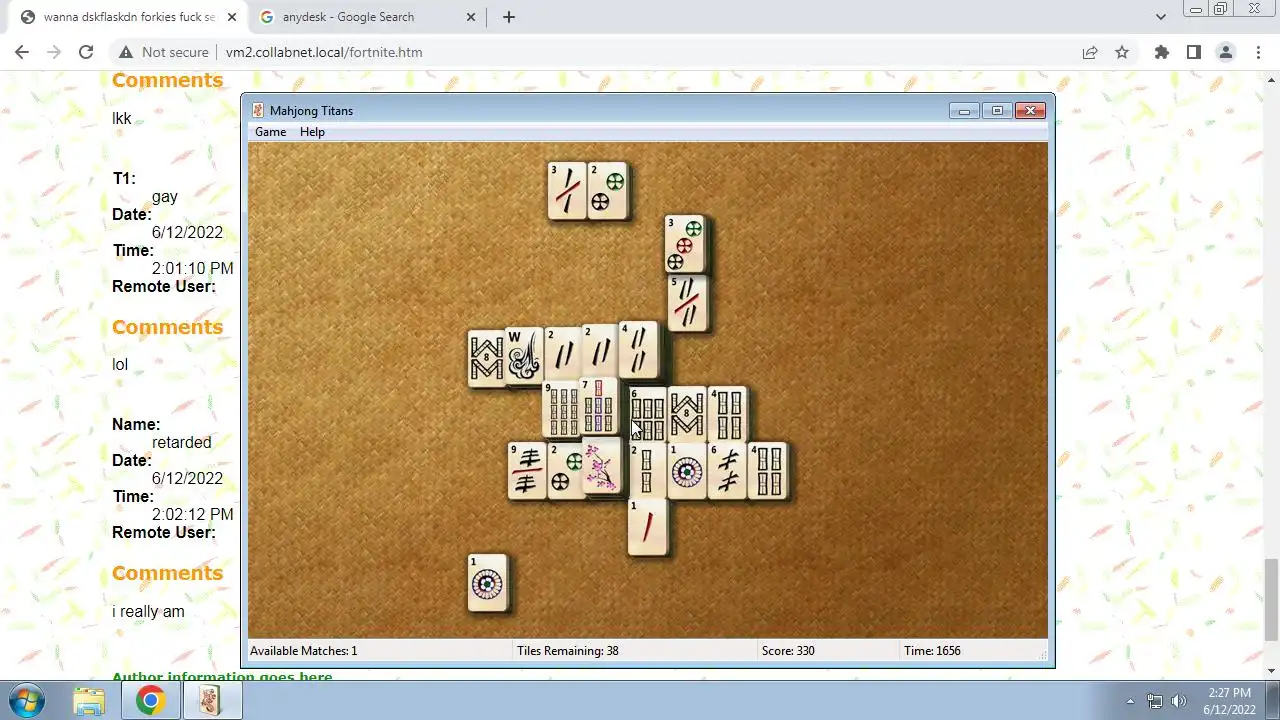The height and width of the screenshot is (720, 1280).
Task: Open File Explorer from the taskbar
Action: [x=89, y=701]
